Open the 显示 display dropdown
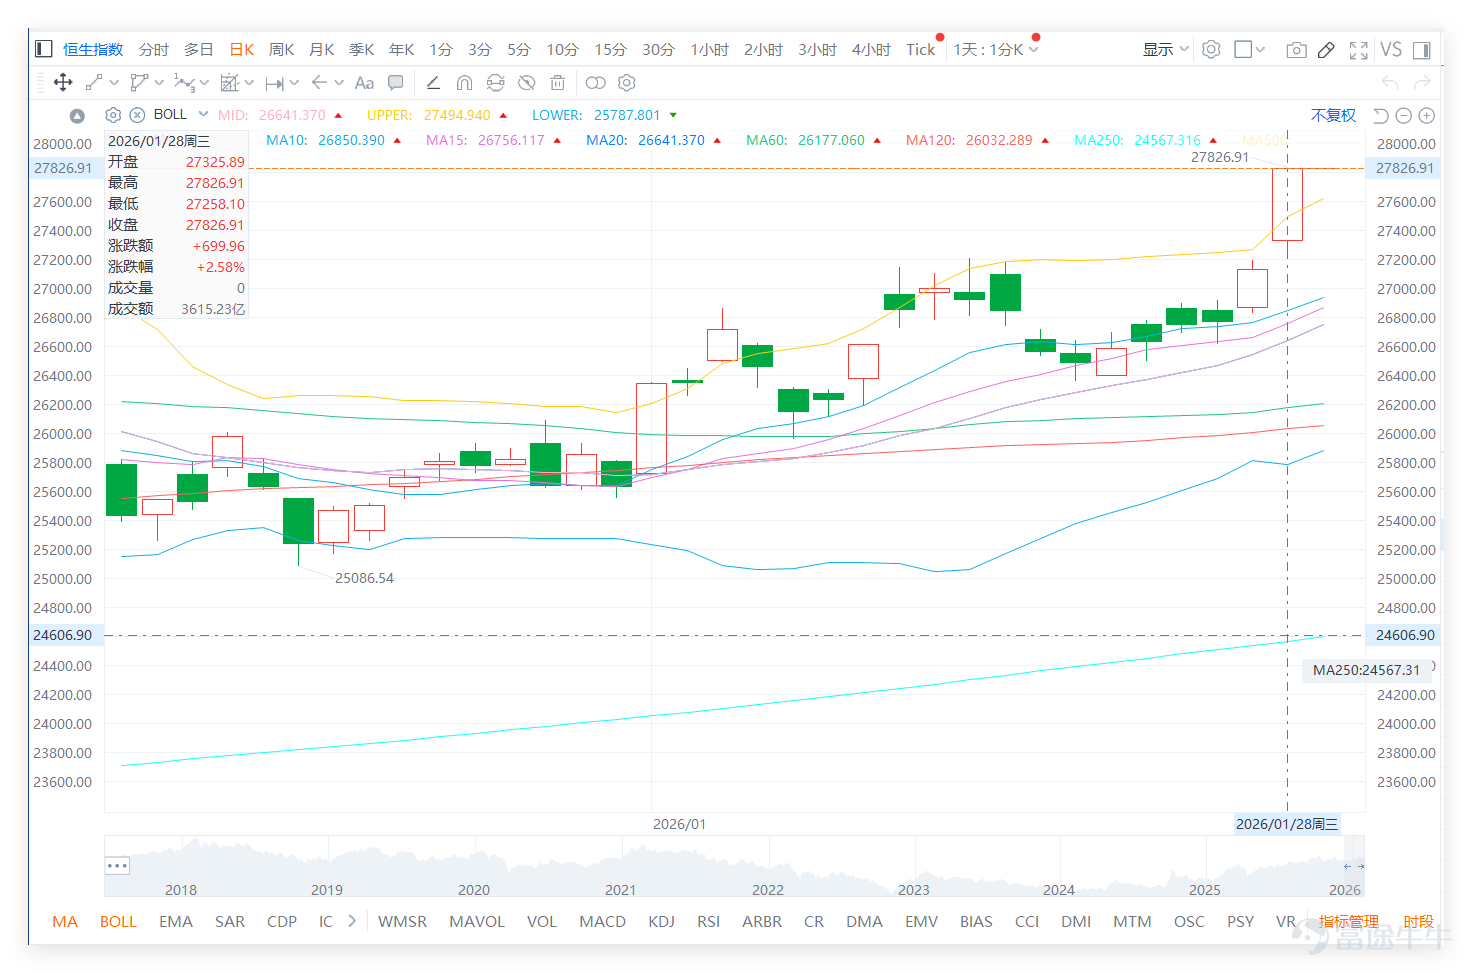 pyautogui.click(x=1166, y=49)
